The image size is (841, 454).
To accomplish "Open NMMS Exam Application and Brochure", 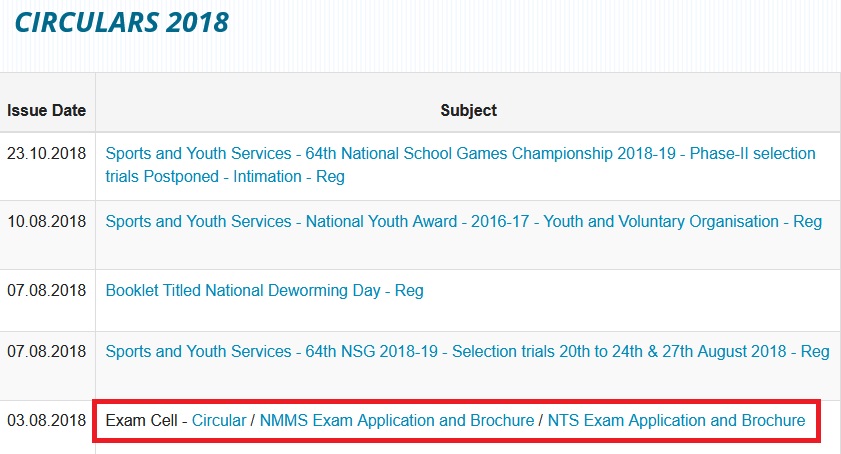I will pyautogui.click(x=396, y=420).
